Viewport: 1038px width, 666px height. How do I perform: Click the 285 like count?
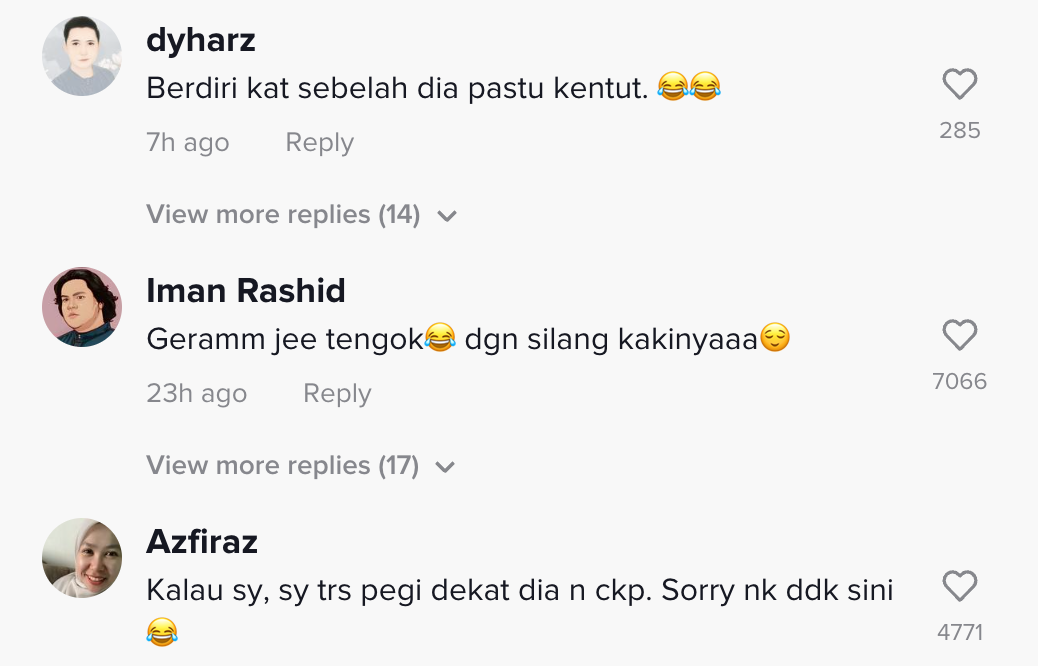click(x=959, y=130)
